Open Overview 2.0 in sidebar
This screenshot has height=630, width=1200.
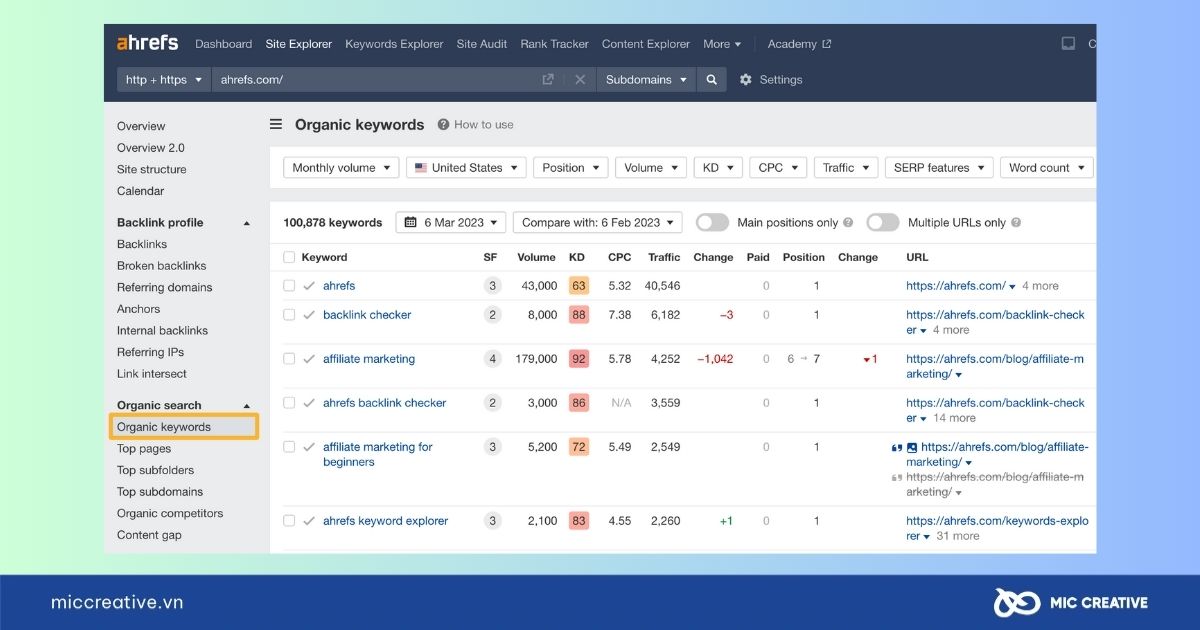click(151, 148)
